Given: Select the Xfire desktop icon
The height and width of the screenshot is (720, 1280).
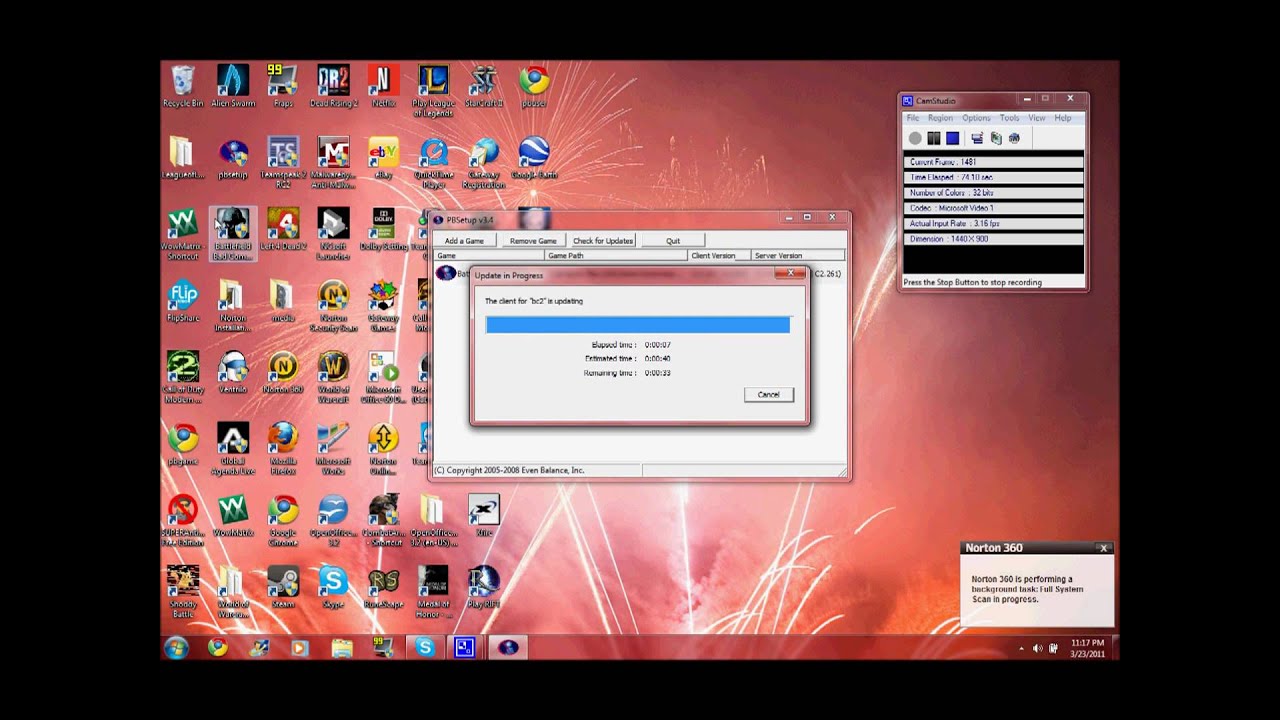Looking at the screenshot, I should (x=483, y=516).
